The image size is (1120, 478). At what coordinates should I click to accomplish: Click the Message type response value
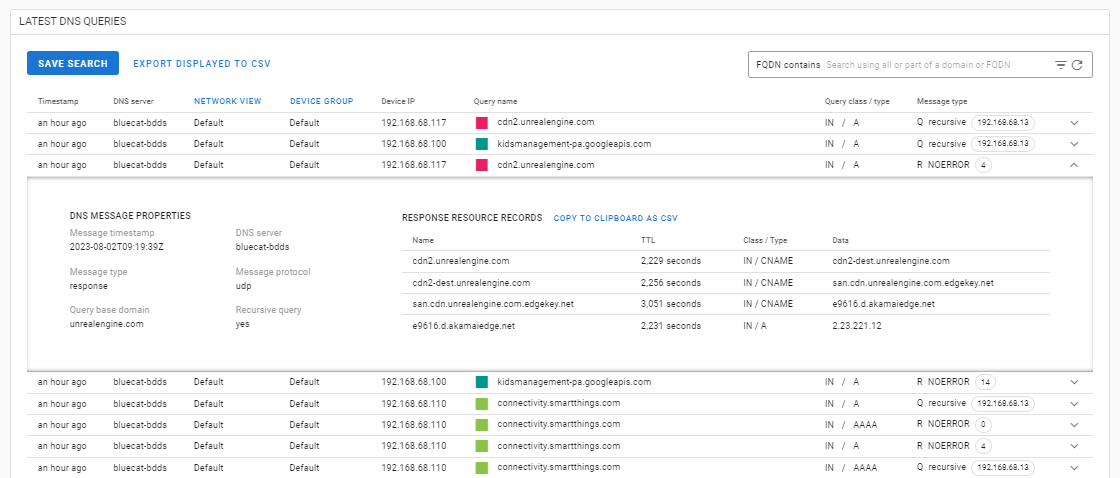tap(89, 286)
